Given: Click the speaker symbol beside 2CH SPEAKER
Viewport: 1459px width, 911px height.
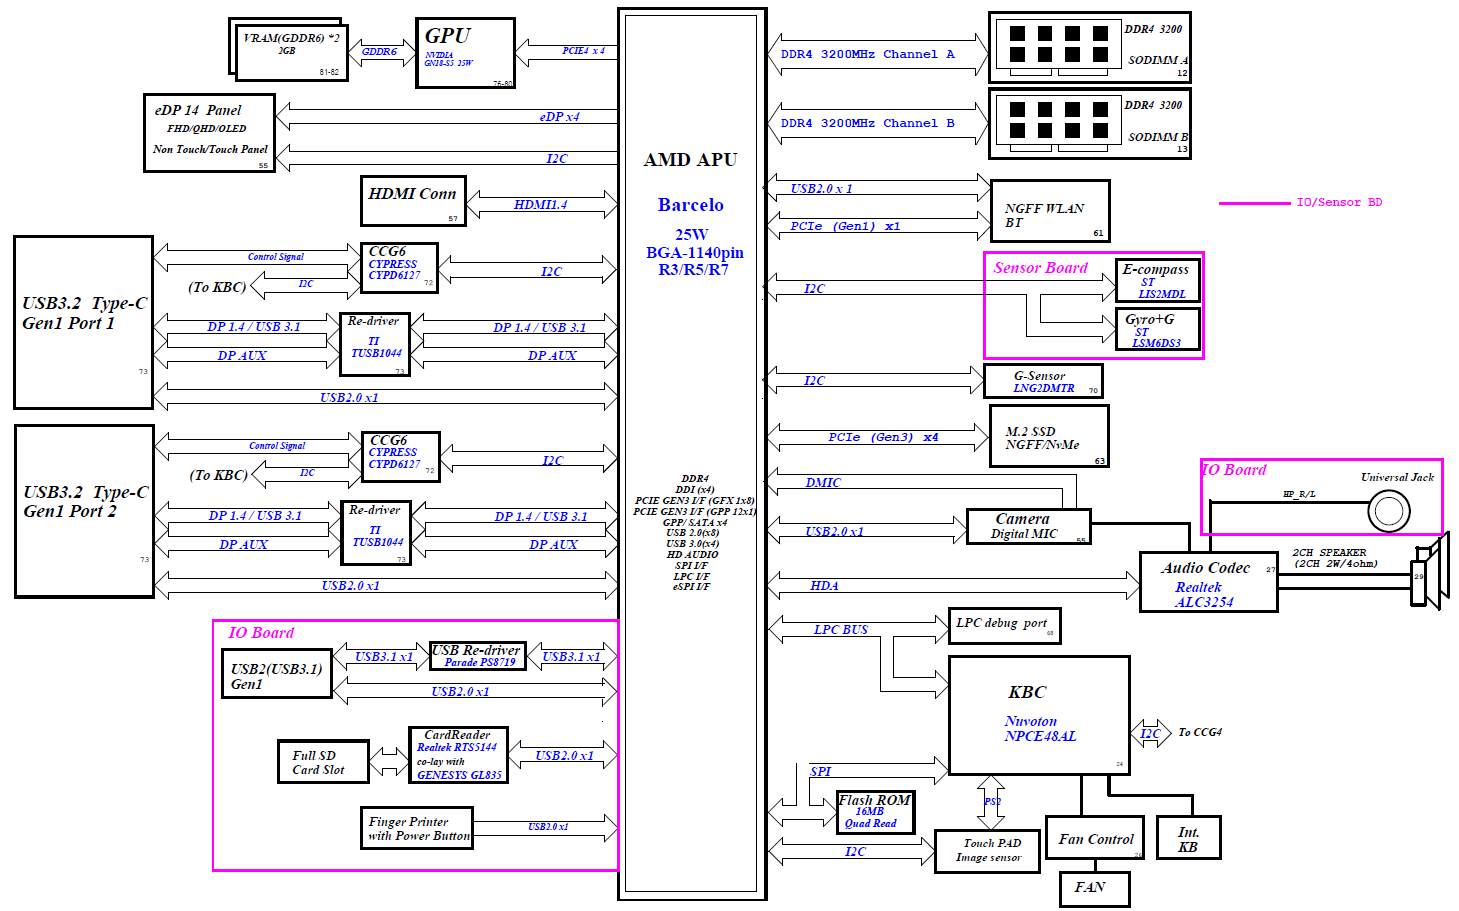Looking at the screenshot, I should click(x=1431, y=571).
